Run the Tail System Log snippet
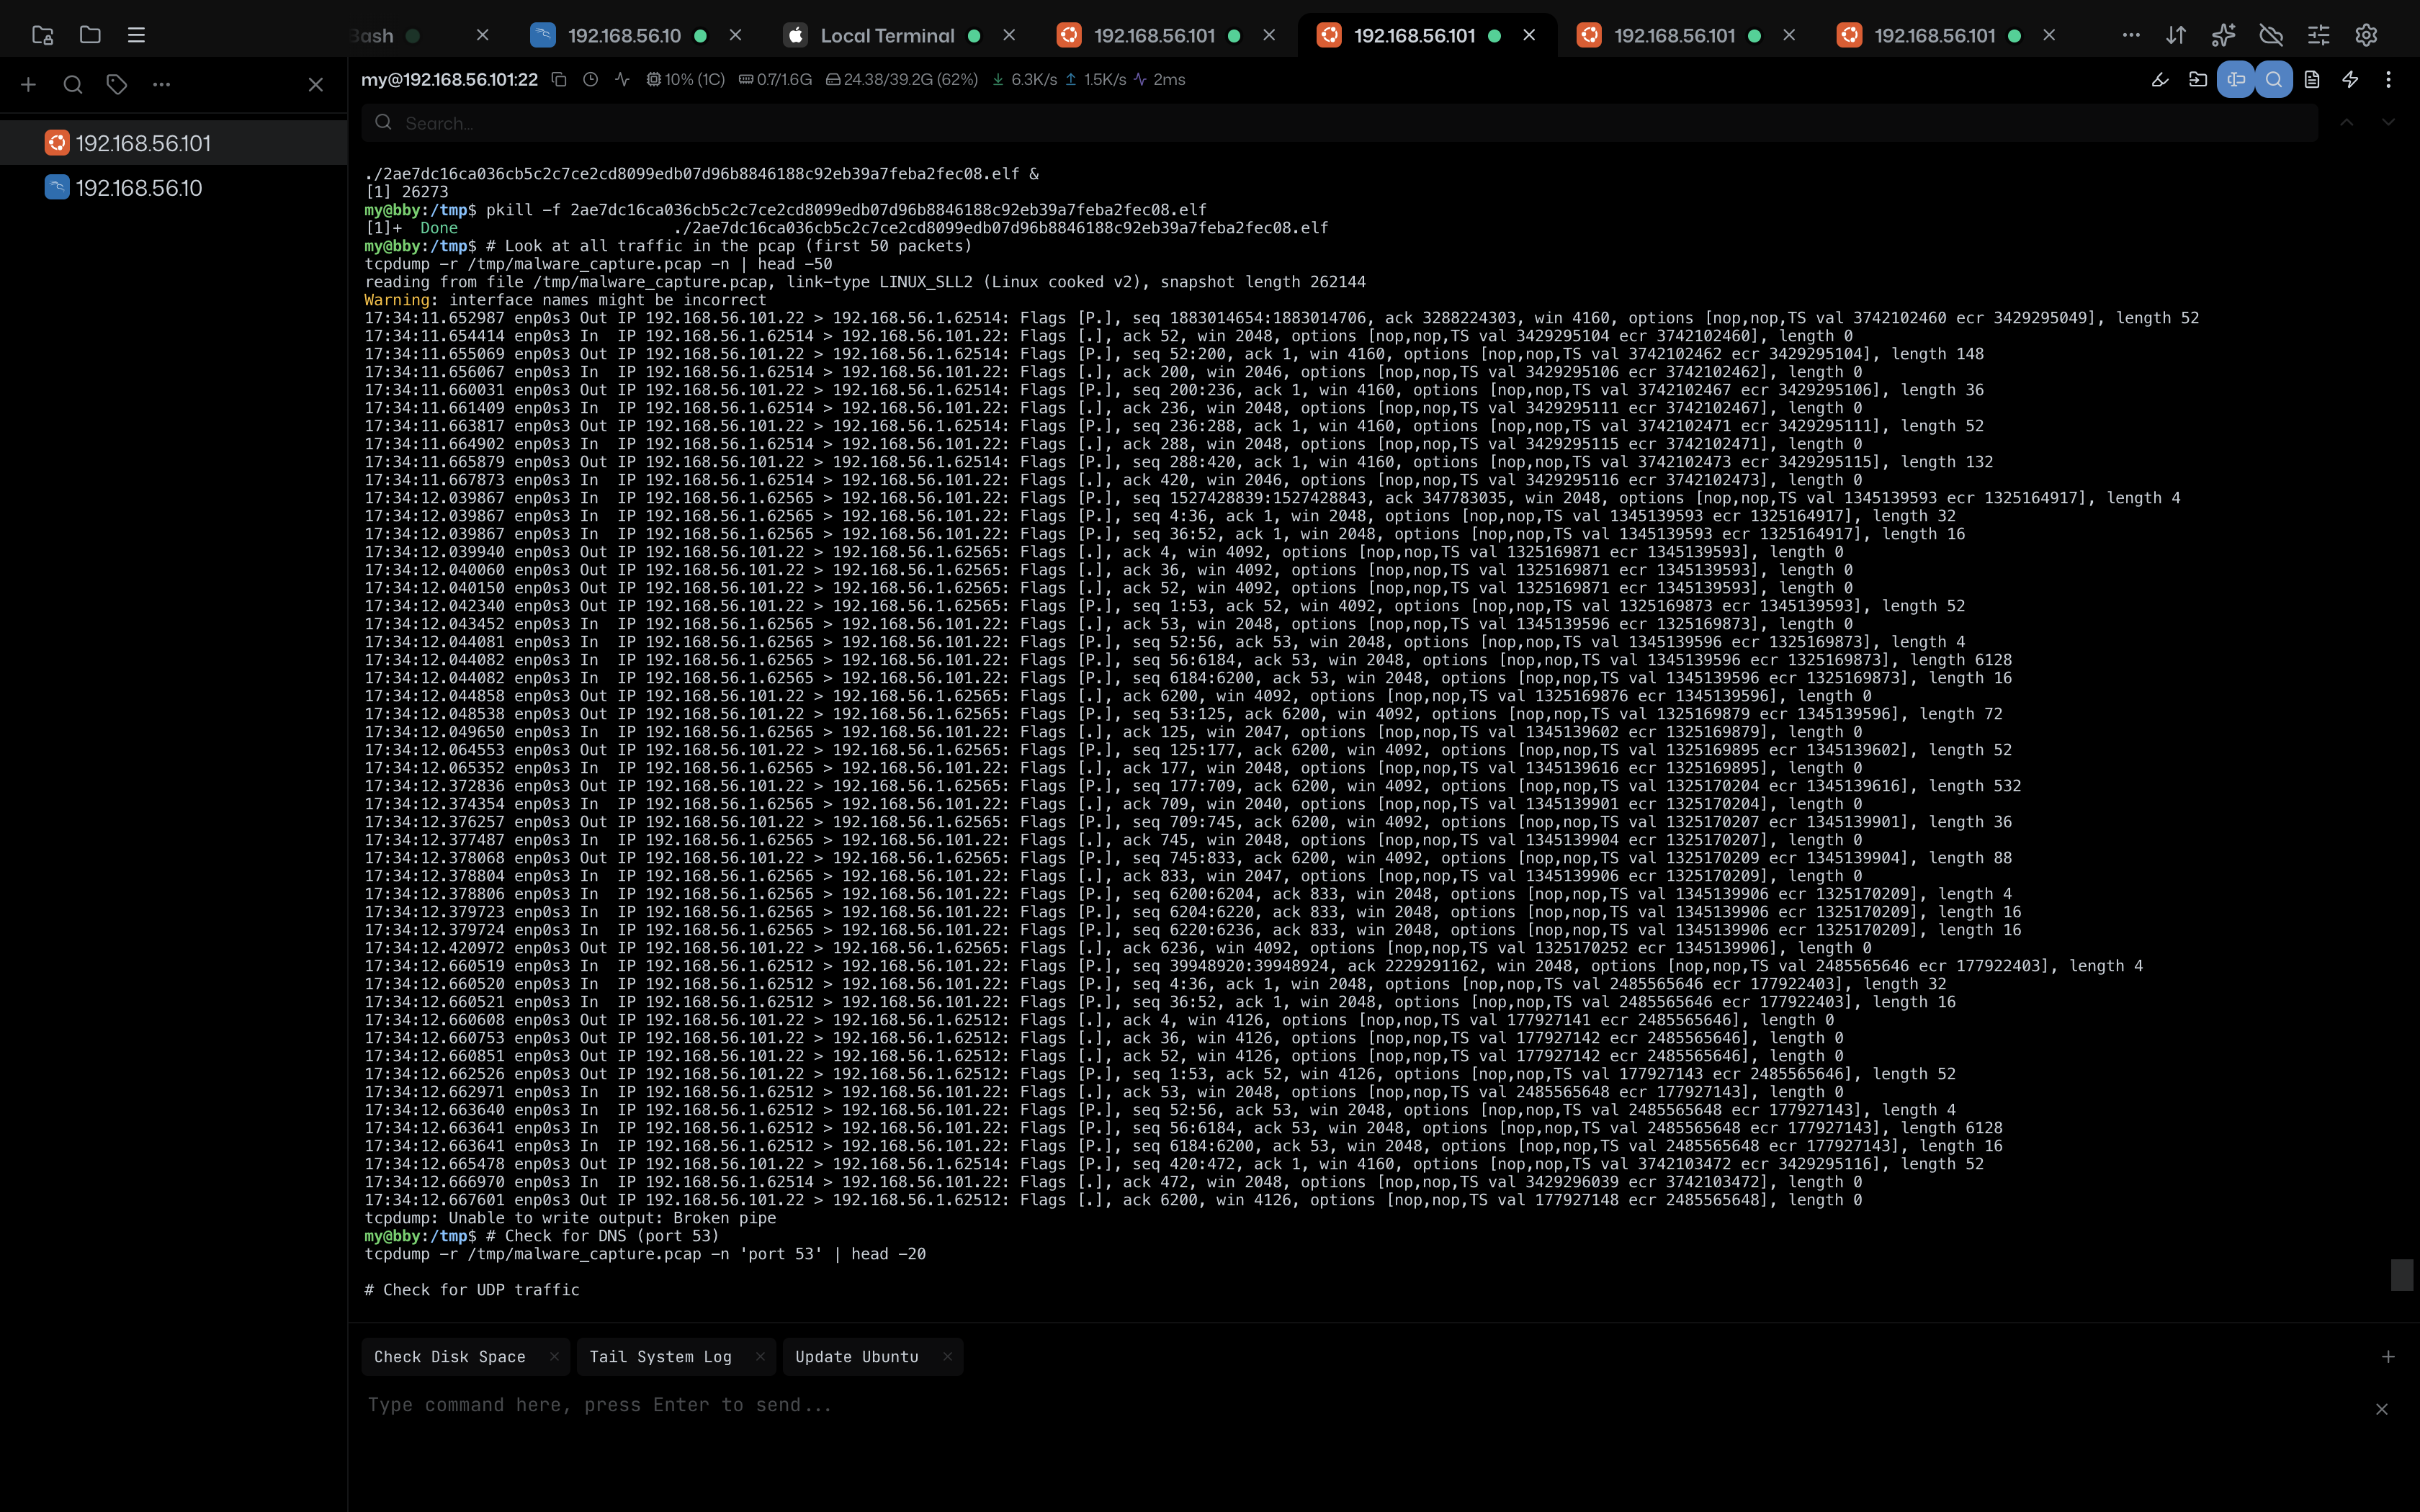Screen dimensions: 2420x1512 660,1357
